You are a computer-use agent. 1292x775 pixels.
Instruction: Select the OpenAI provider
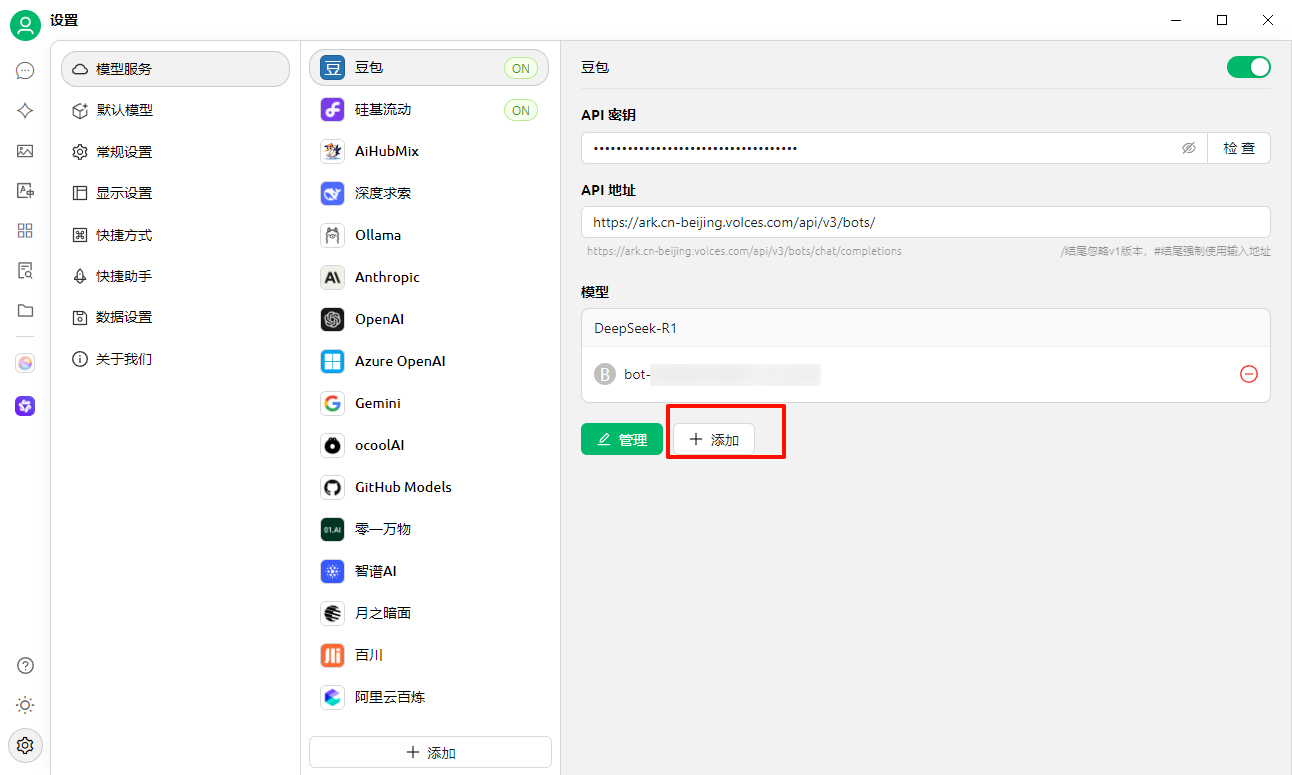click(429, 320)
